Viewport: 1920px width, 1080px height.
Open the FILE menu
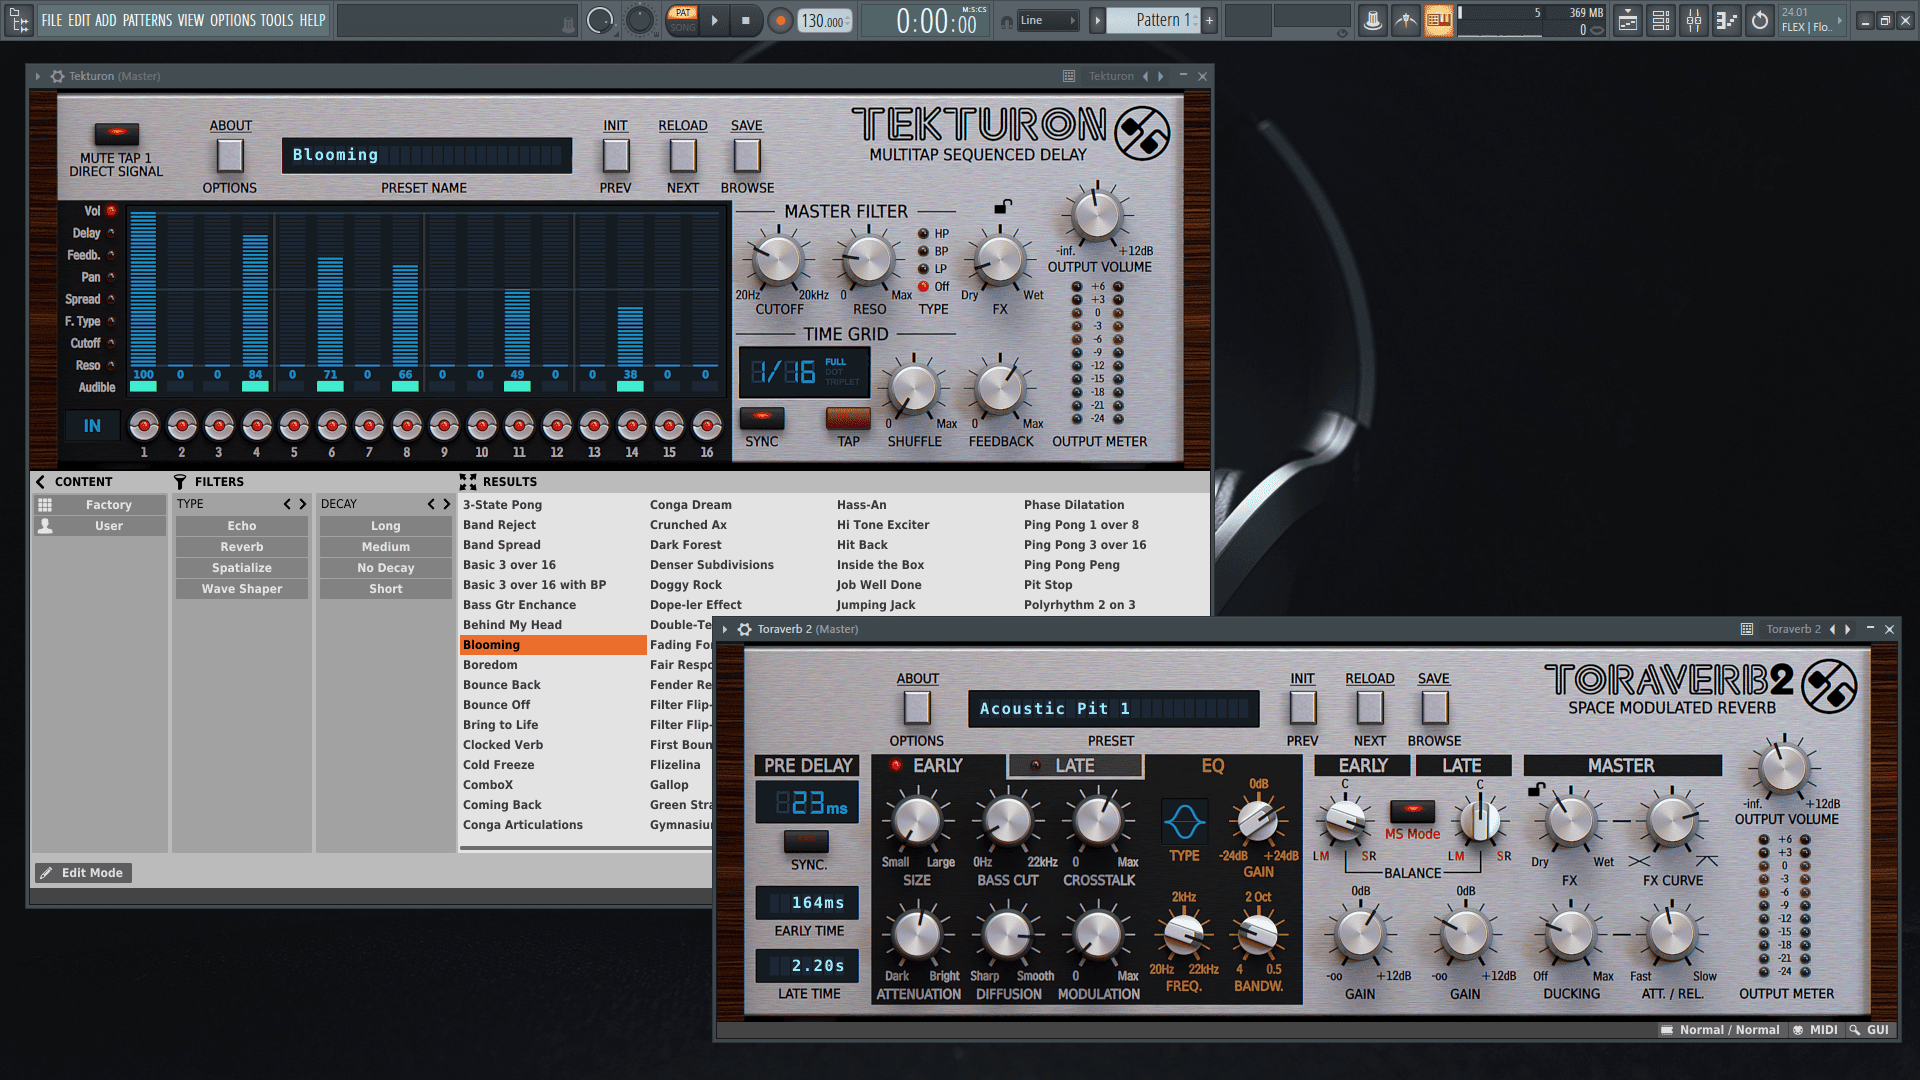pos(52,20)
